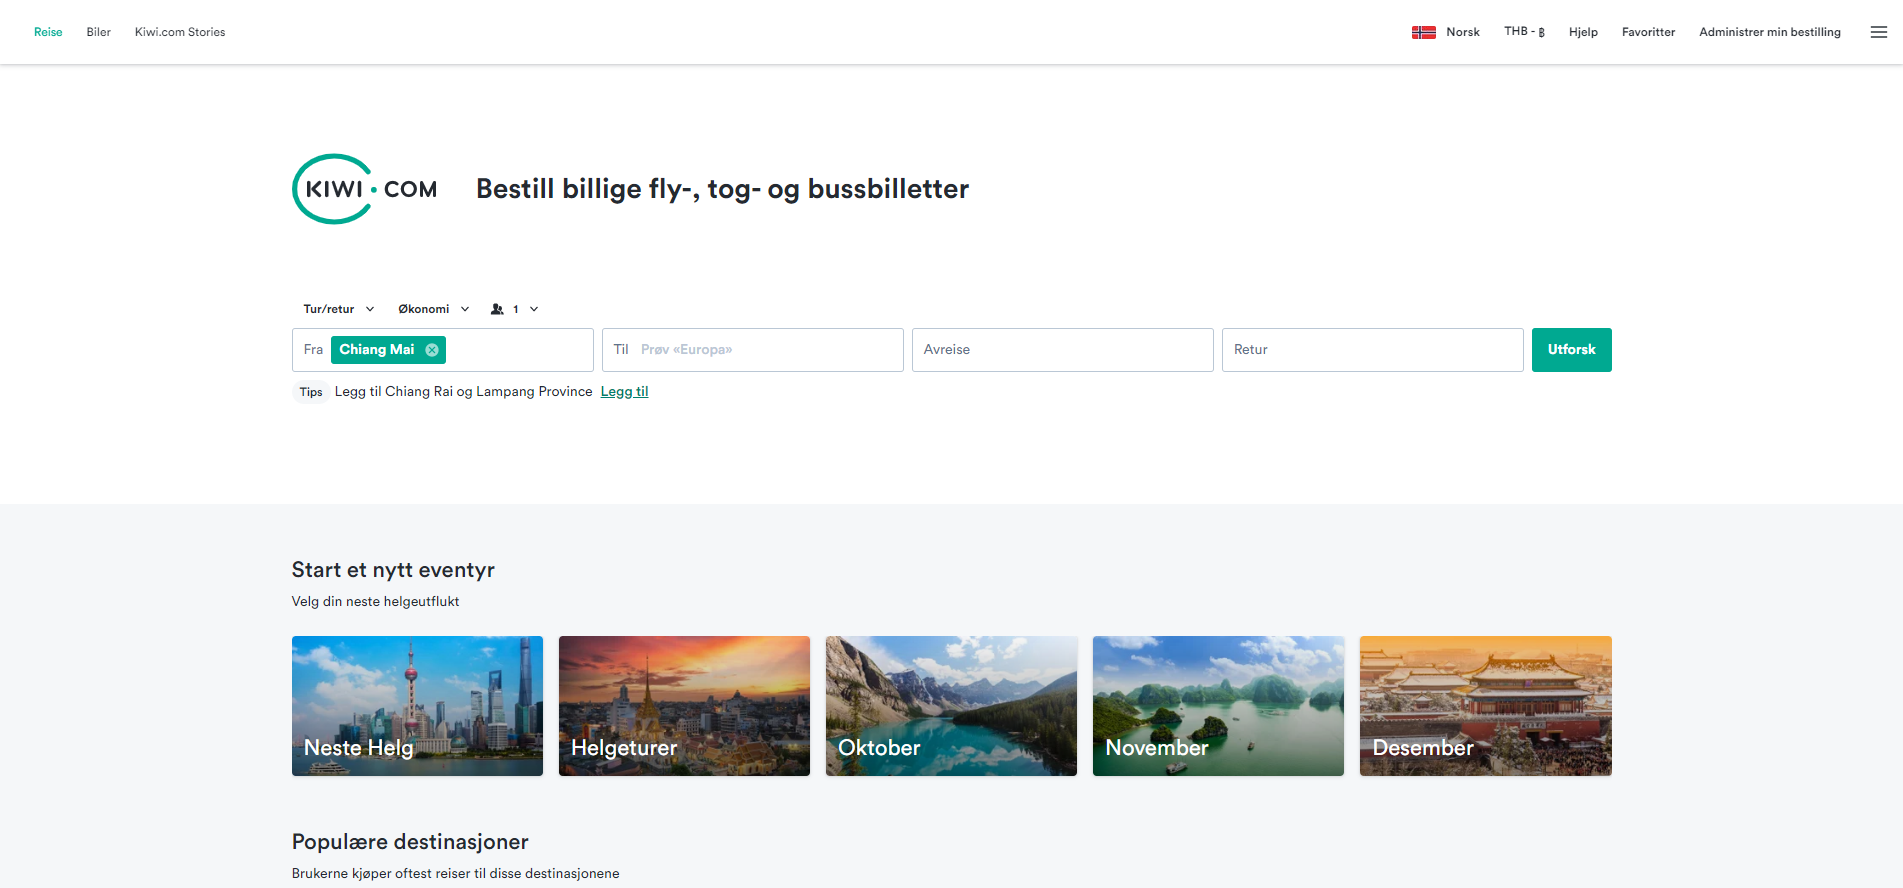
Task: Open the THB currency selector
Action: [x=1524, y=32]
